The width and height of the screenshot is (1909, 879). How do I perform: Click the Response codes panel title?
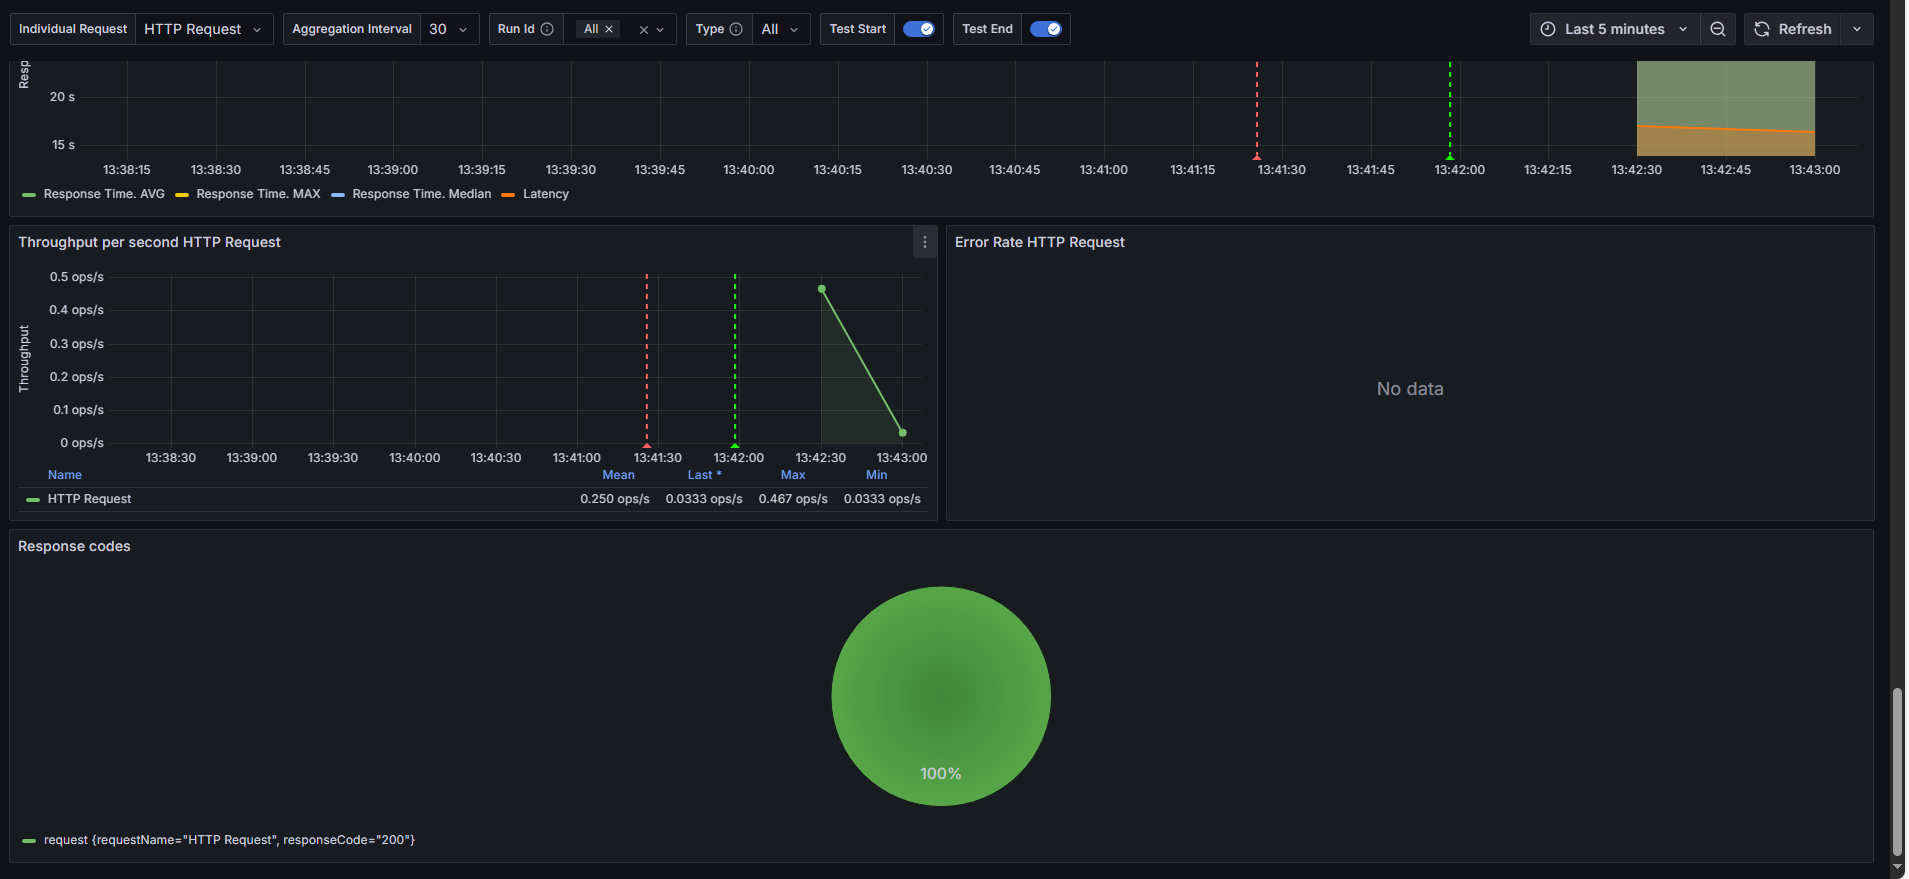pos(74,546)
